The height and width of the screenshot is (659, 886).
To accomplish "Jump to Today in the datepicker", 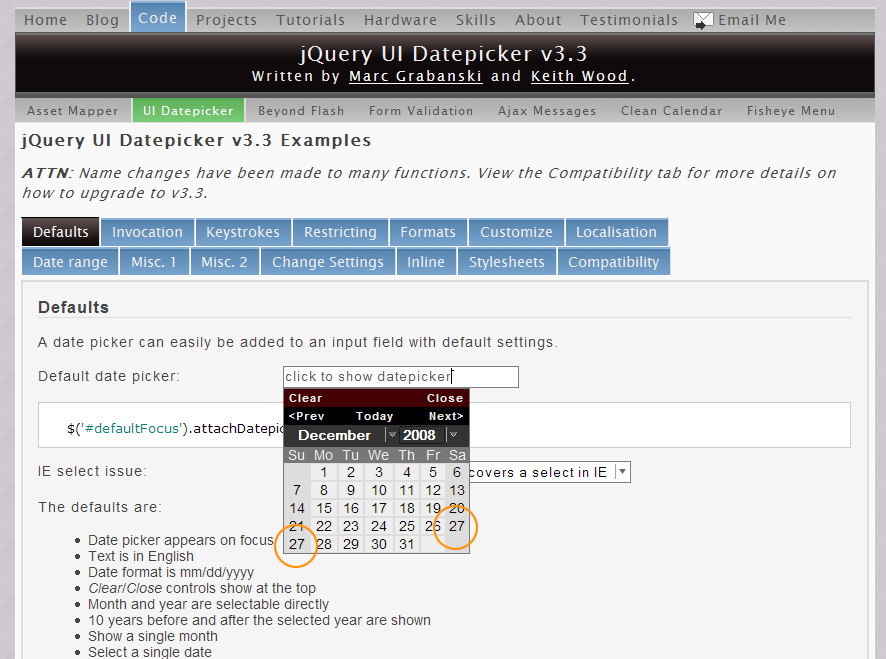I will pyautogui.click(x=375, y=416).
